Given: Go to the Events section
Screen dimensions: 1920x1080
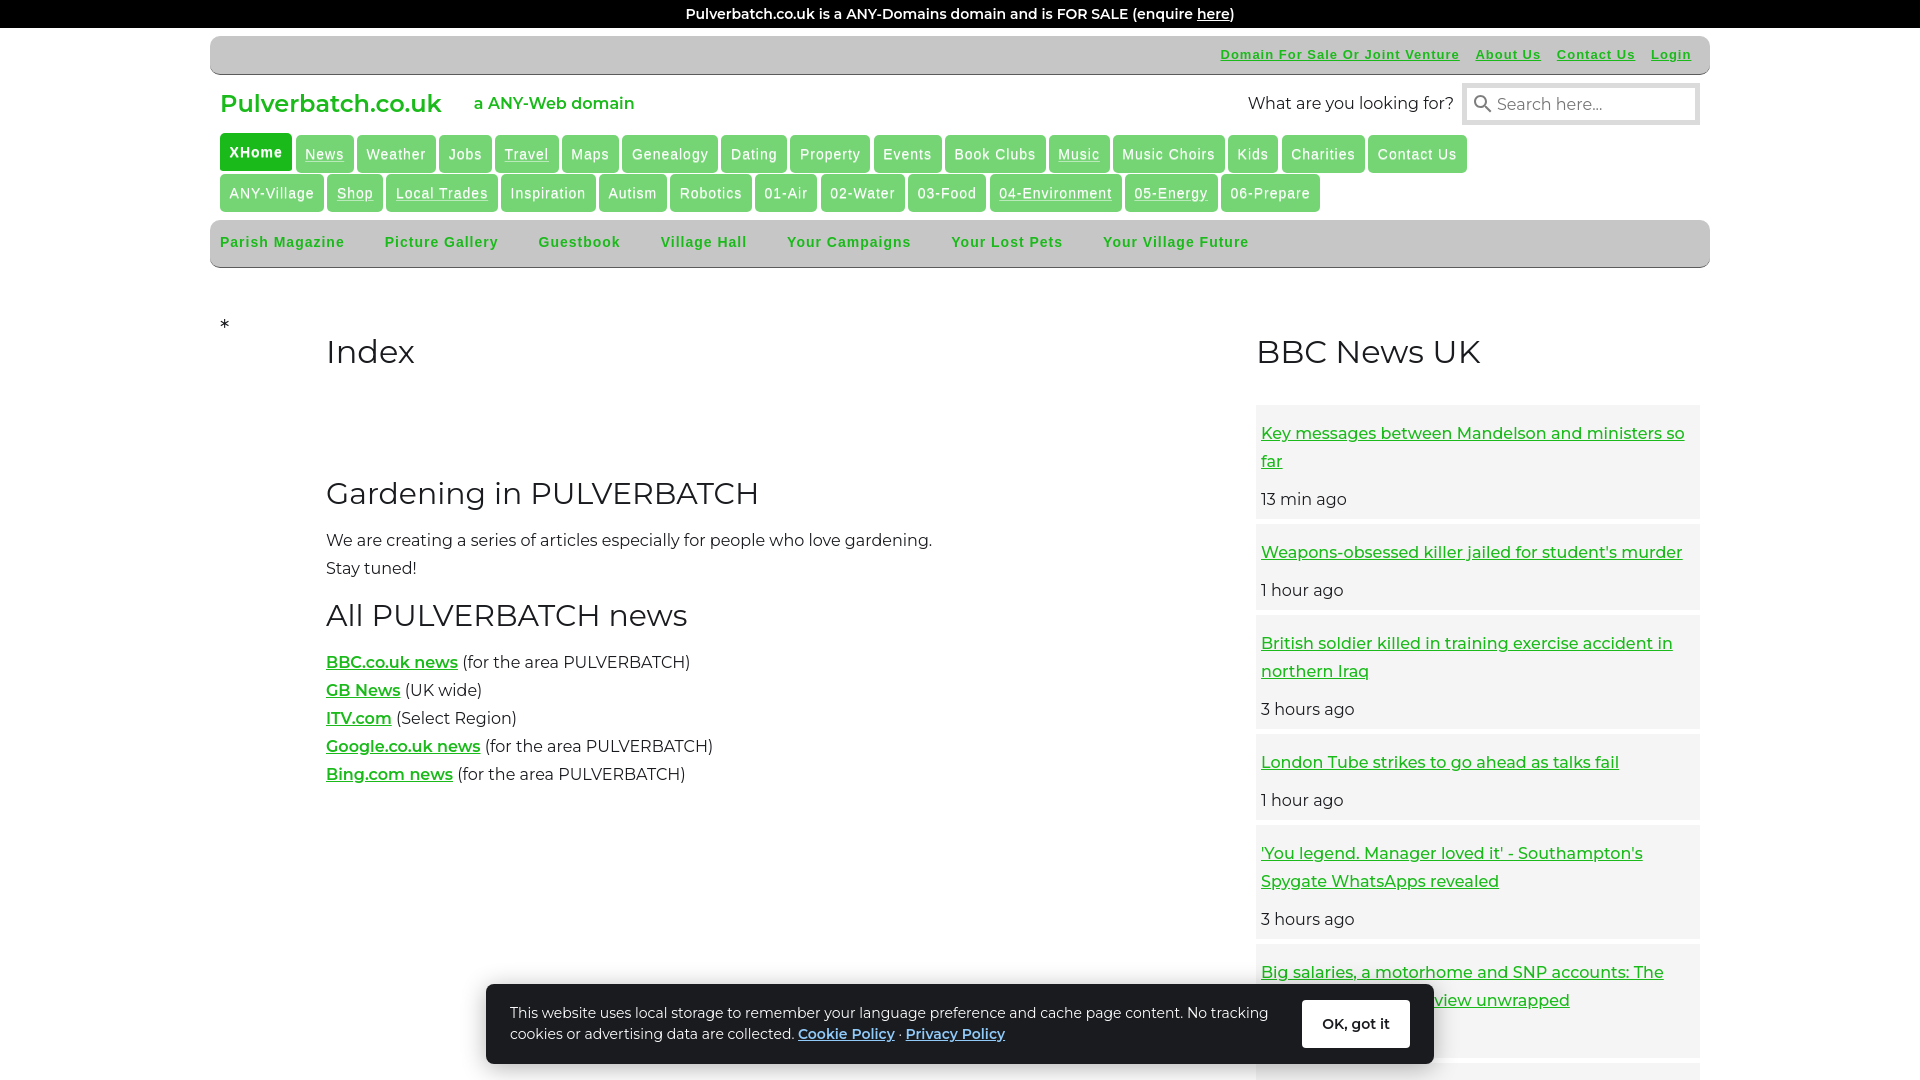Looking at the screenshot, I should pos(907,154).
